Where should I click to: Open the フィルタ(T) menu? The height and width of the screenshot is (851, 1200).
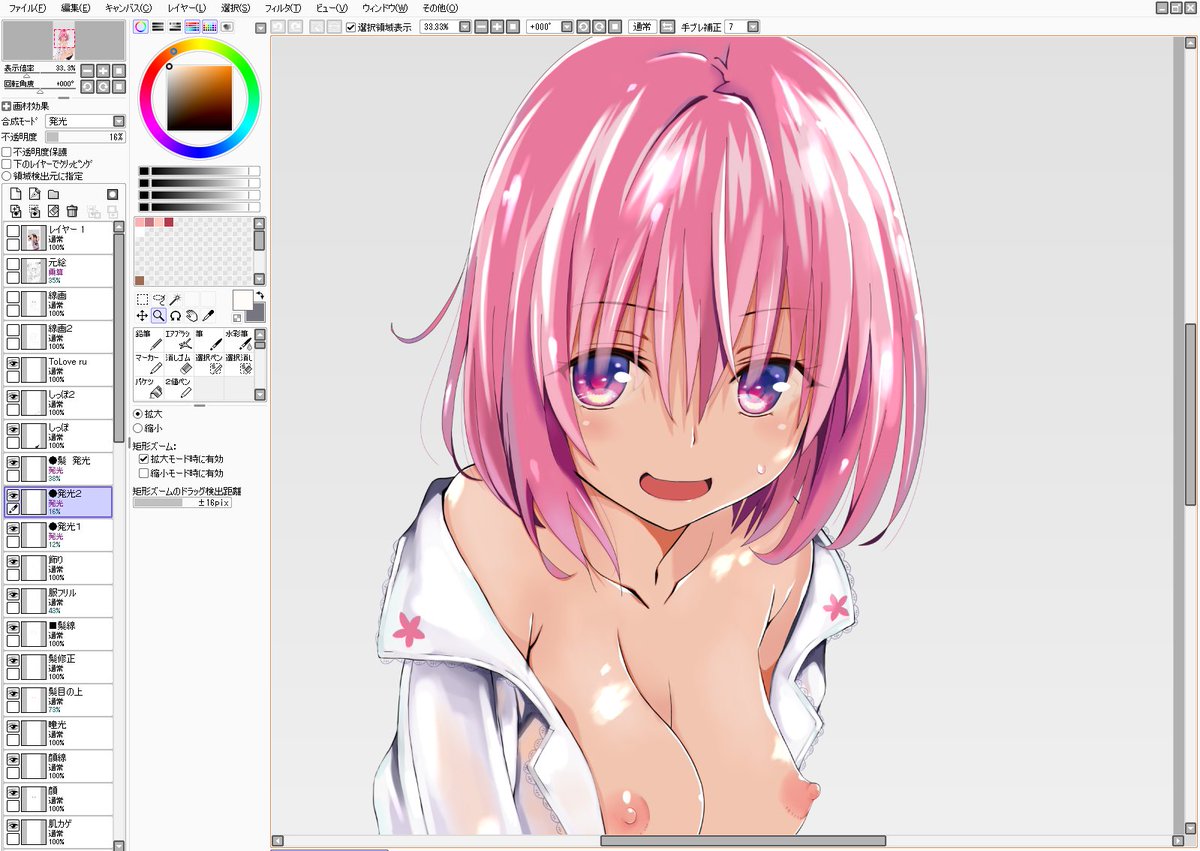point(283,7)
